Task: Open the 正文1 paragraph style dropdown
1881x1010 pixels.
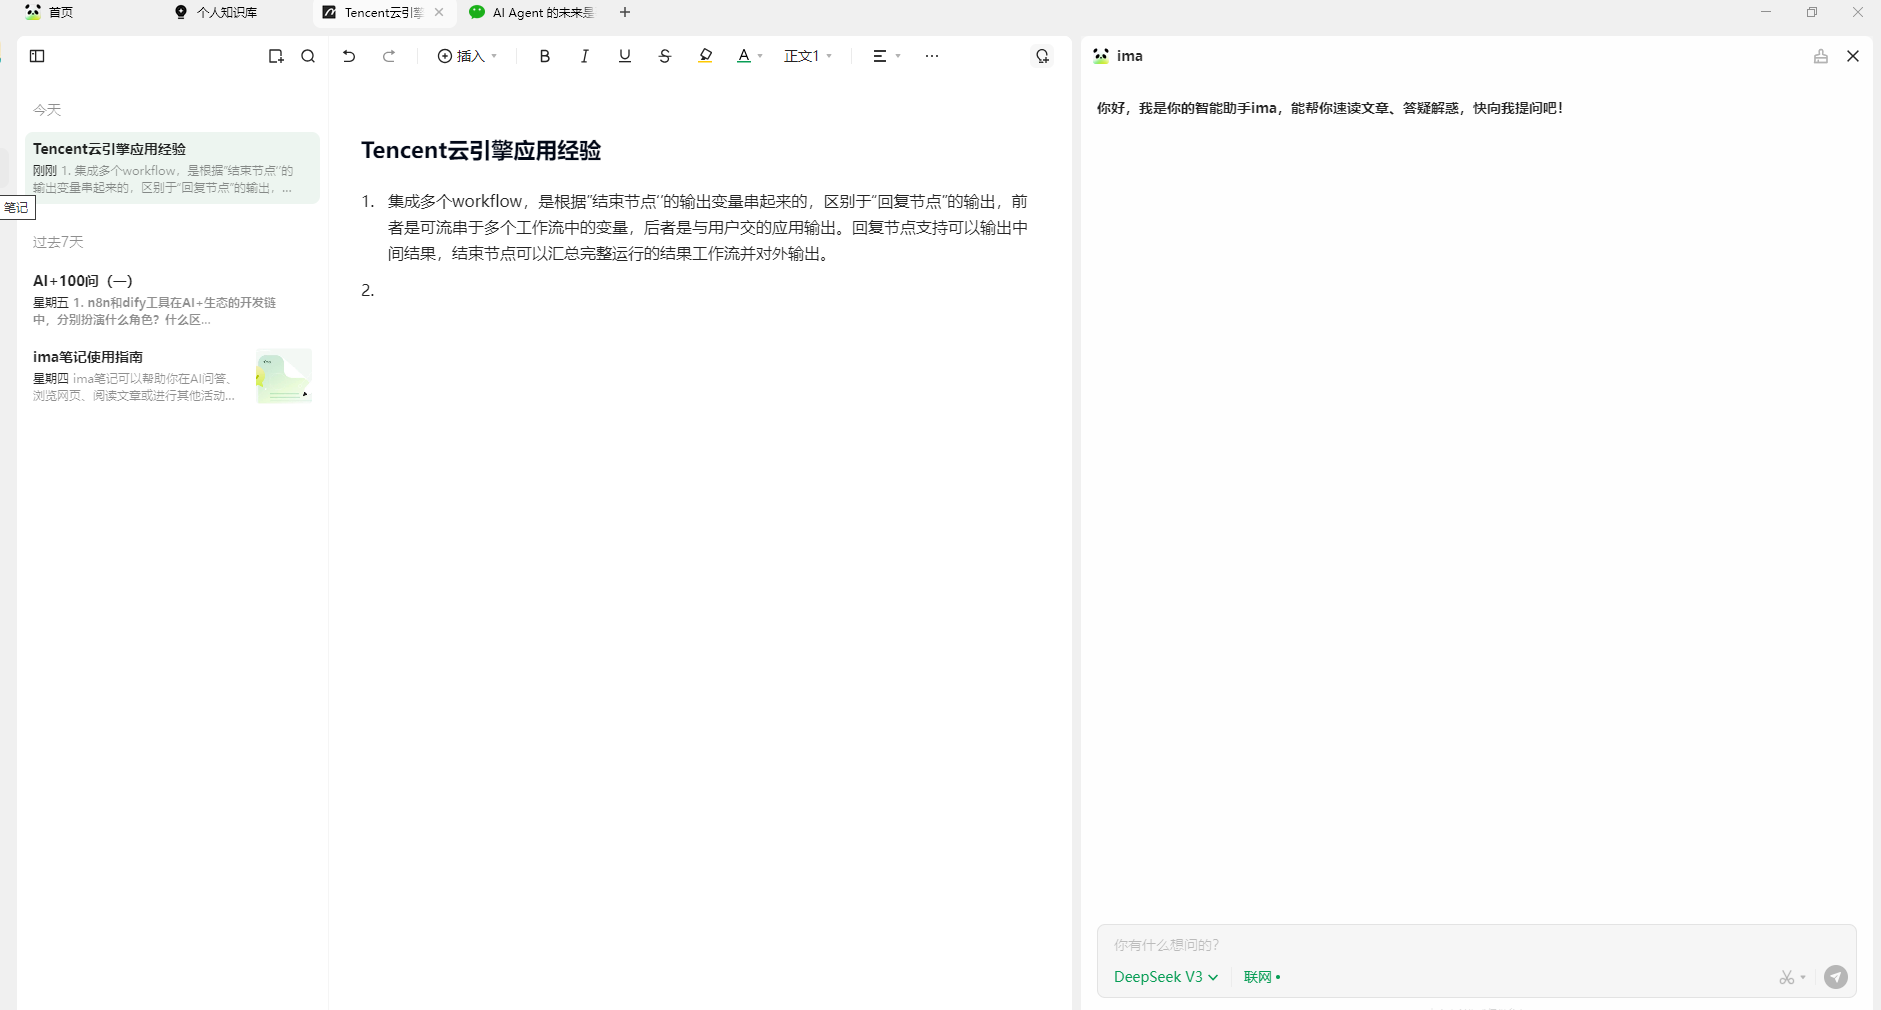Action: (808, 56)
